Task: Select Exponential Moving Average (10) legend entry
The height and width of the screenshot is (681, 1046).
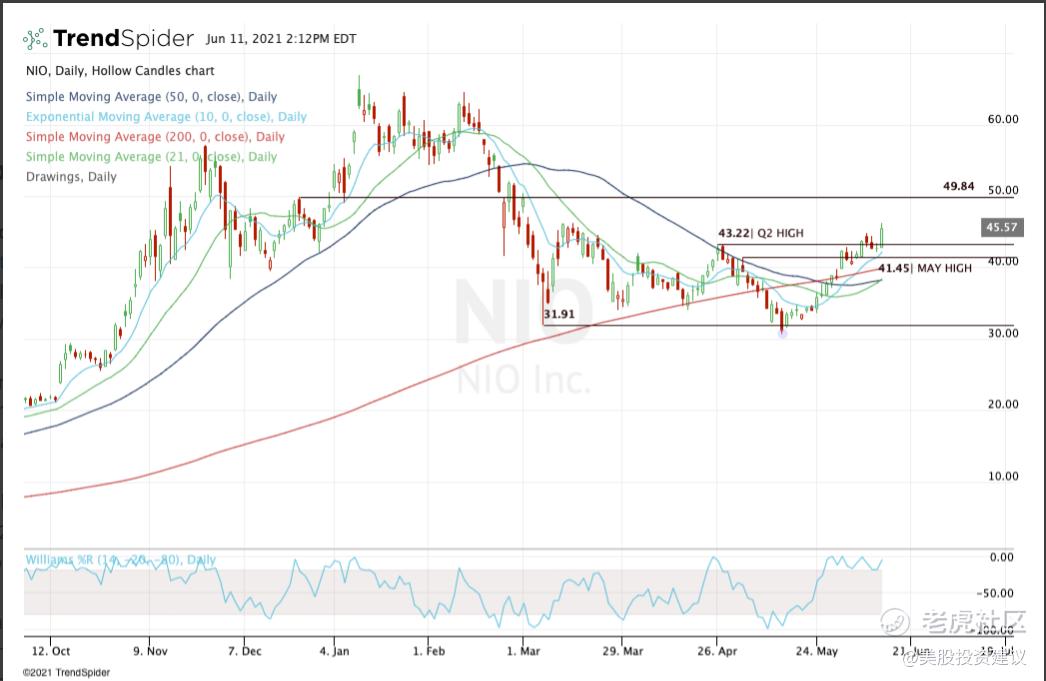Action: pyautogui.click(x=166, y=117)
